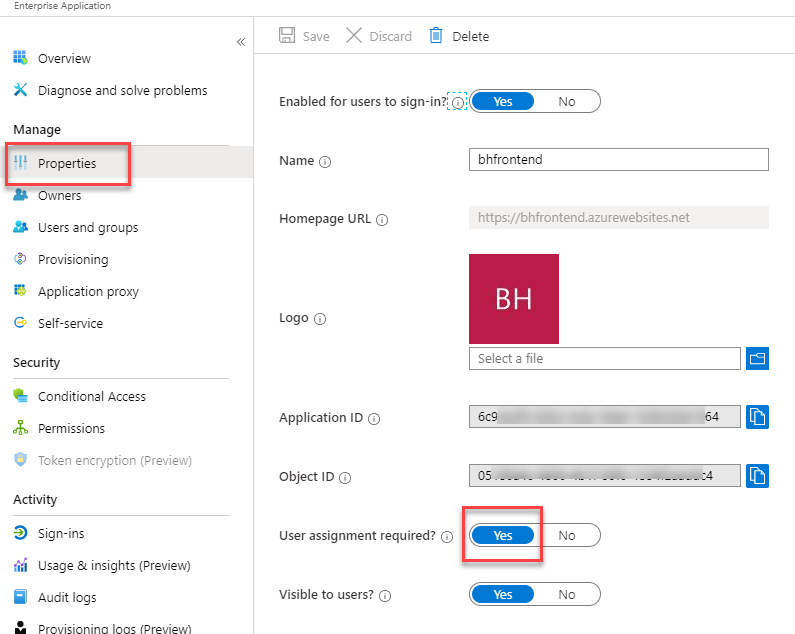This screenshot has width=795, height=634.
Task: Click info icon next to Visible to users
Action: (x=385, y=596)
